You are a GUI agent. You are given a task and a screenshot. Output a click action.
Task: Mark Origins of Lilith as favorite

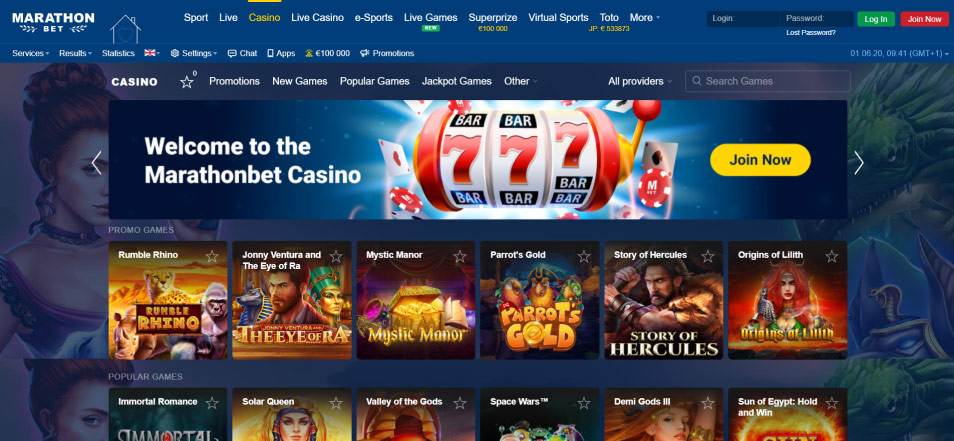832,256
